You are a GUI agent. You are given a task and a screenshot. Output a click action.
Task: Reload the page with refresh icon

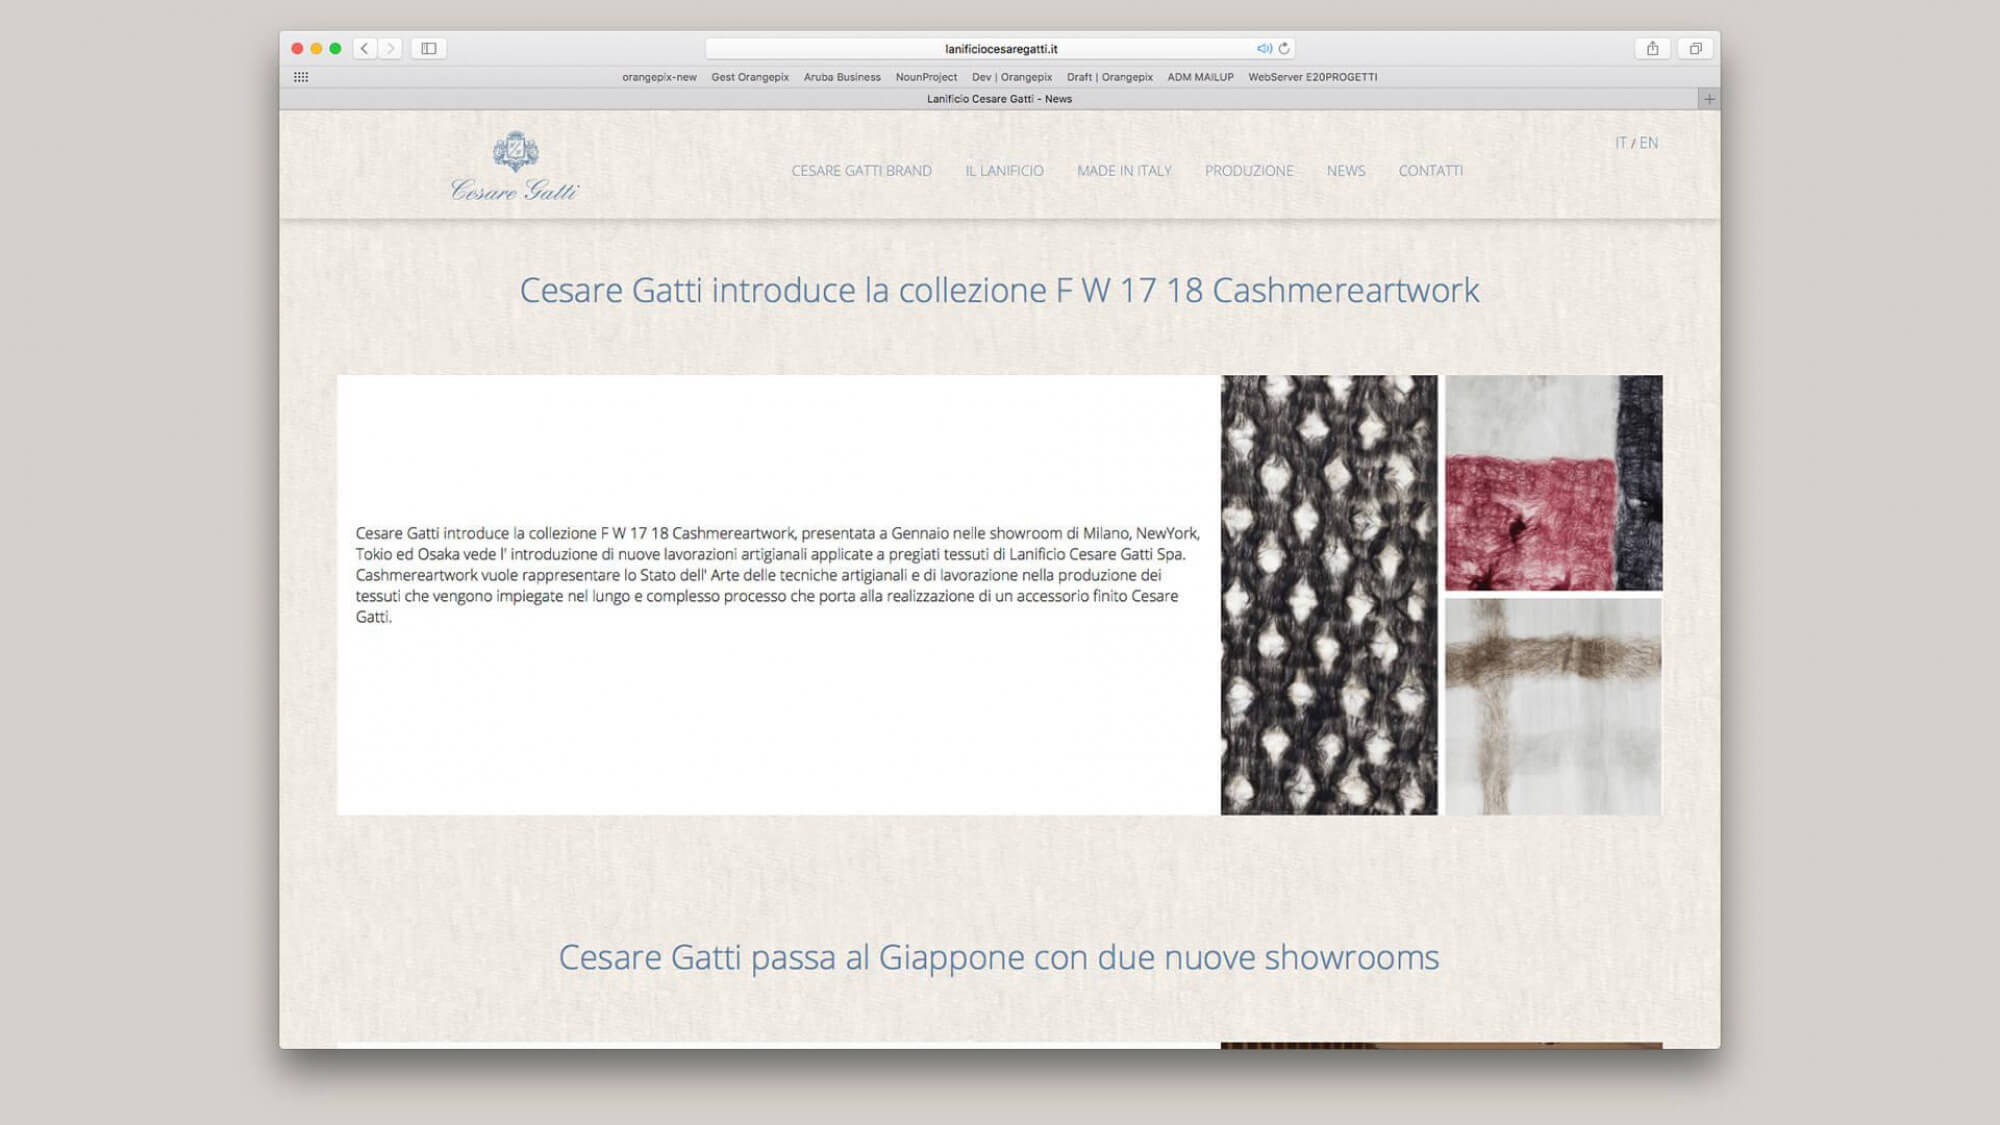[1285, 48]
